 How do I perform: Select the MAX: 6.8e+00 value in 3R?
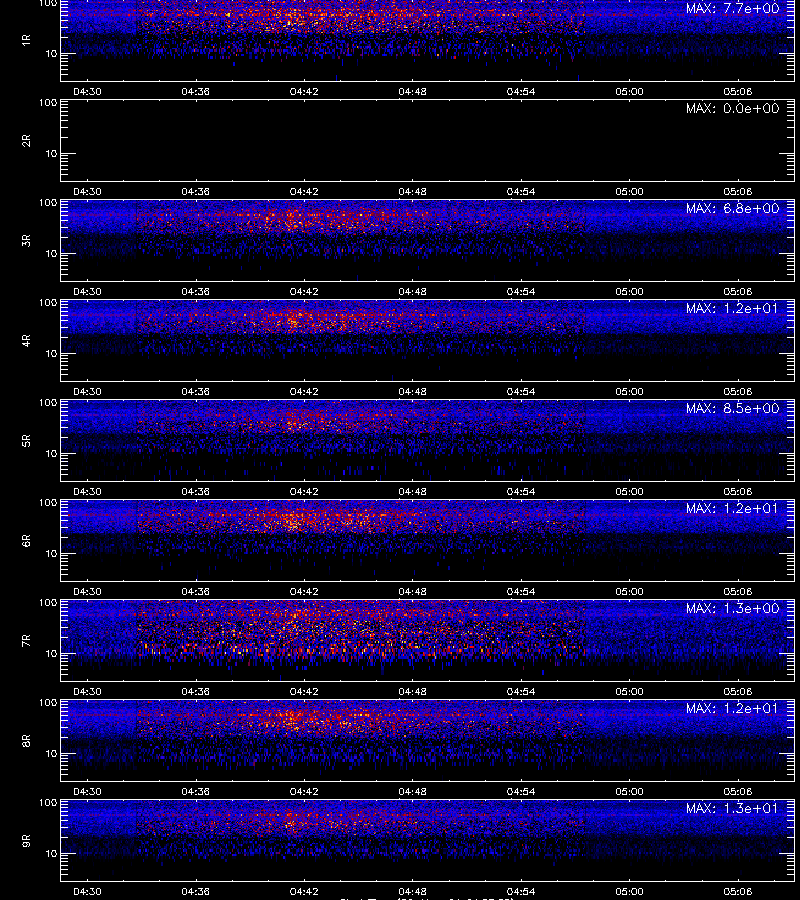pos(732,208)
